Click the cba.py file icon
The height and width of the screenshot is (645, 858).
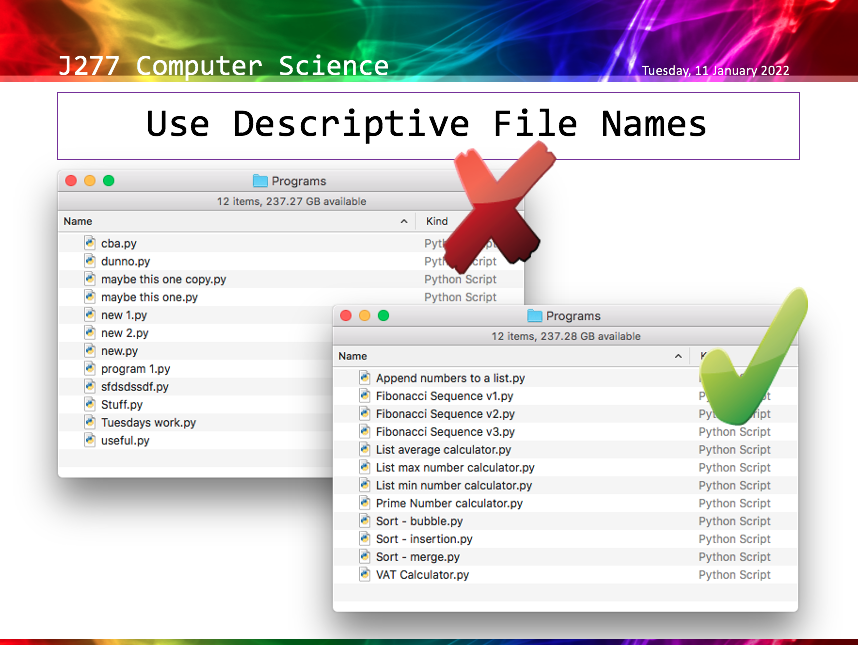click(x=90, y=243)
